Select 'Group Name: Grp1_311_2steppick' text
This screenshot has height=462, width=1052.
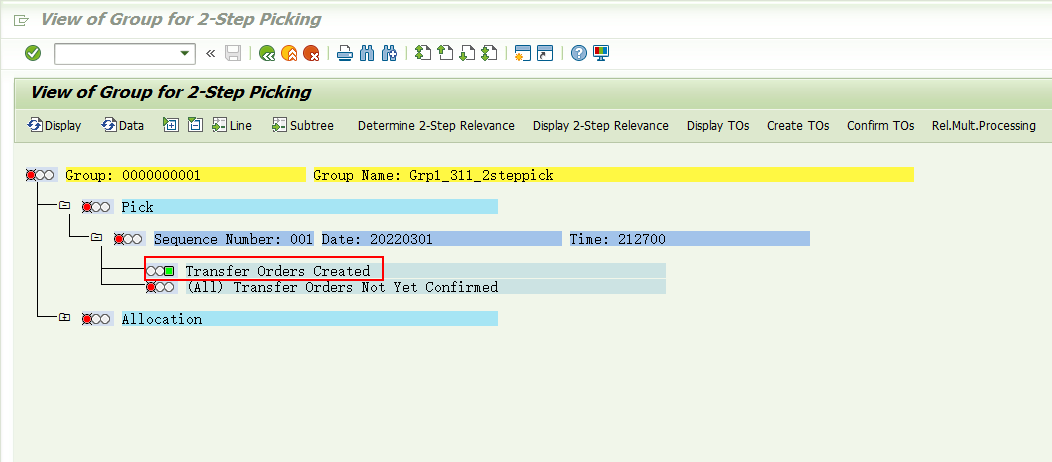(433, 176)
